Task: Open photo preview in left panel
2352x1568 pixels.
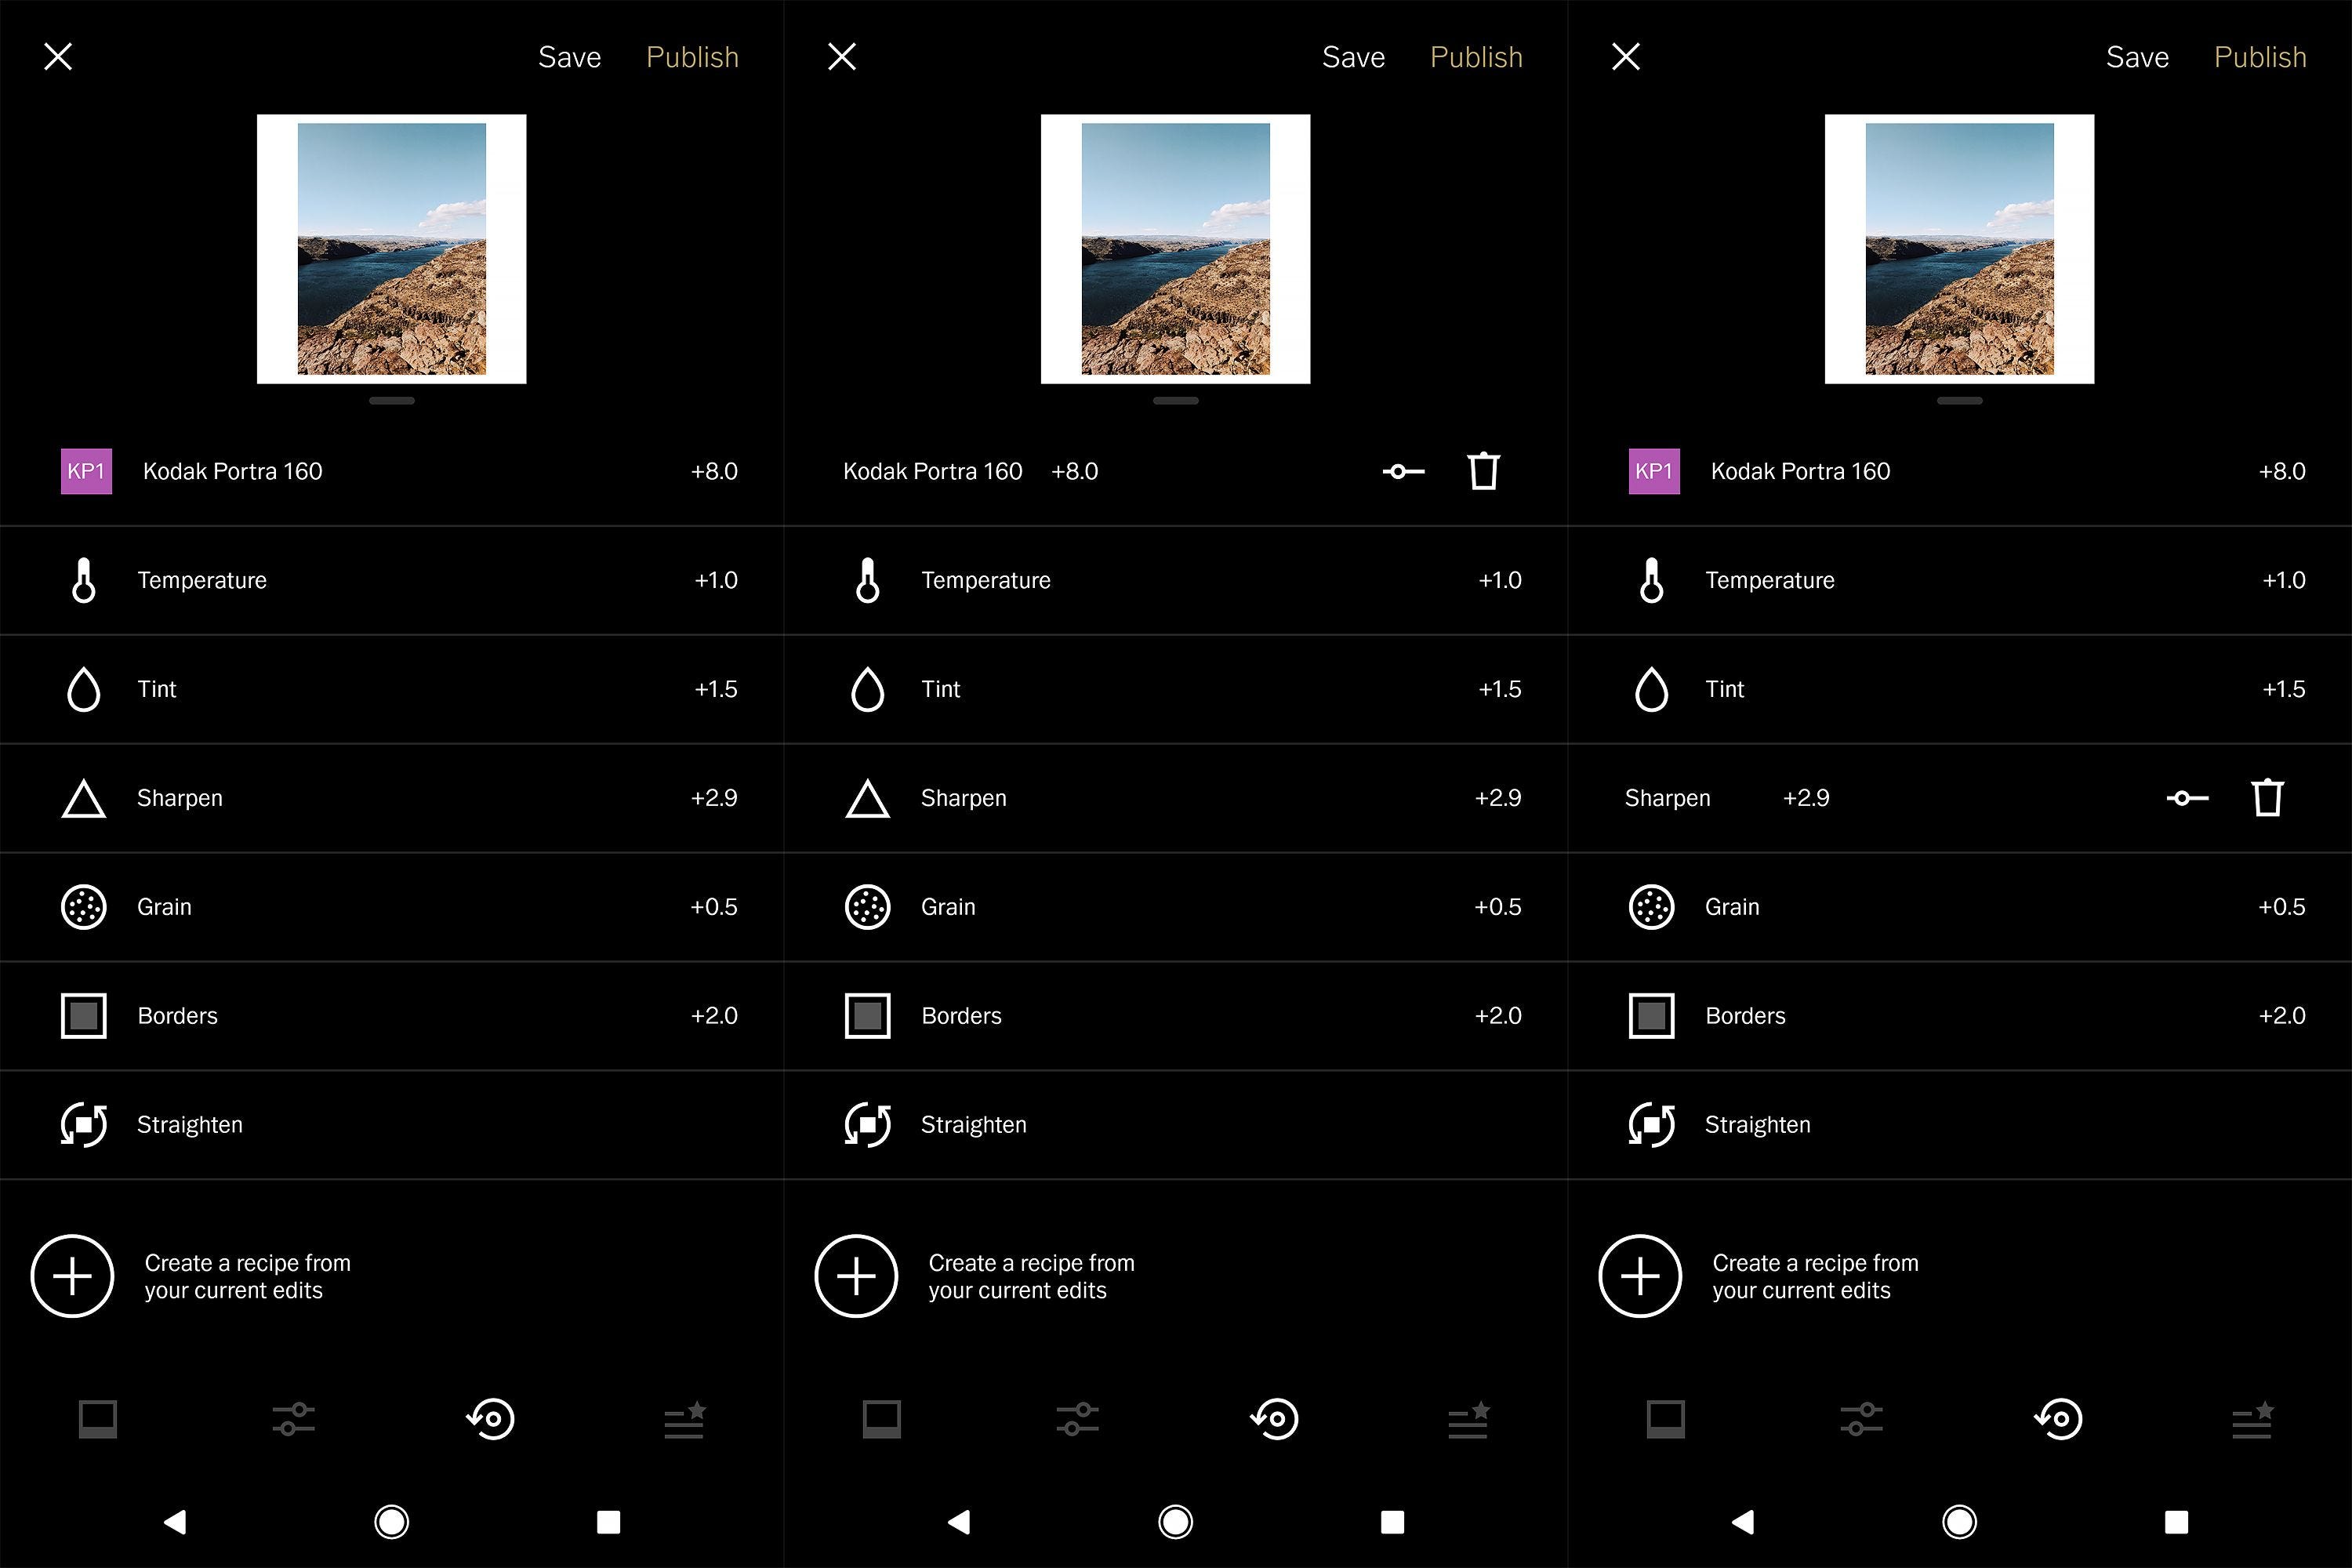Action: tap(392, 249)
